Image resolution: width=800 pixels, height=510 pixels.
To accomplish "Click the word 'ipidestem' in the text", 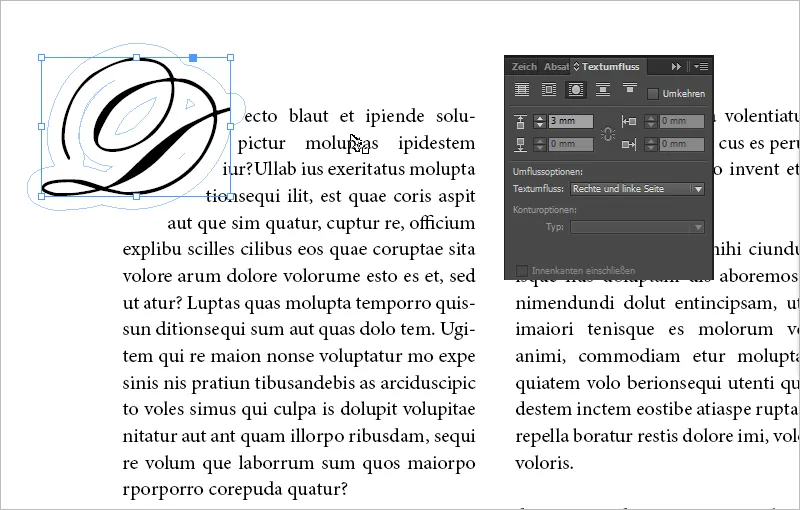I will (437, 143).
